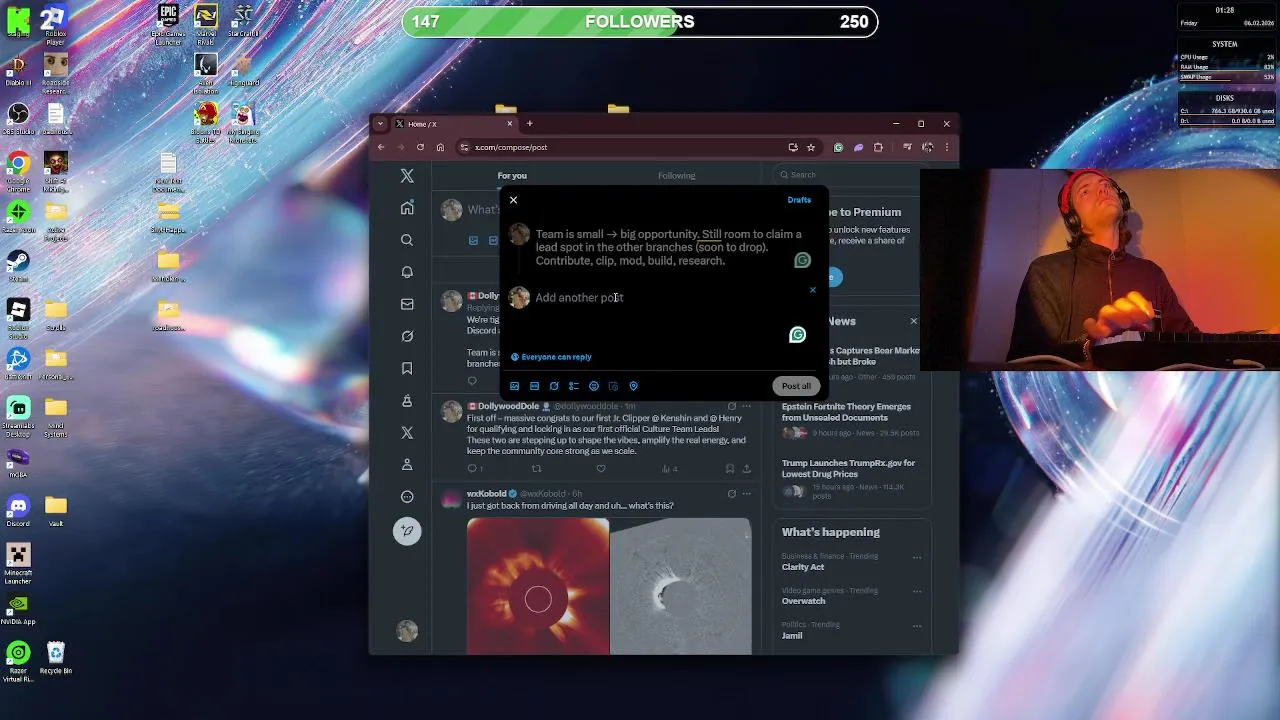
Task: Add a poll to the post
Action: pyautogui.click(x=574, y=386)
